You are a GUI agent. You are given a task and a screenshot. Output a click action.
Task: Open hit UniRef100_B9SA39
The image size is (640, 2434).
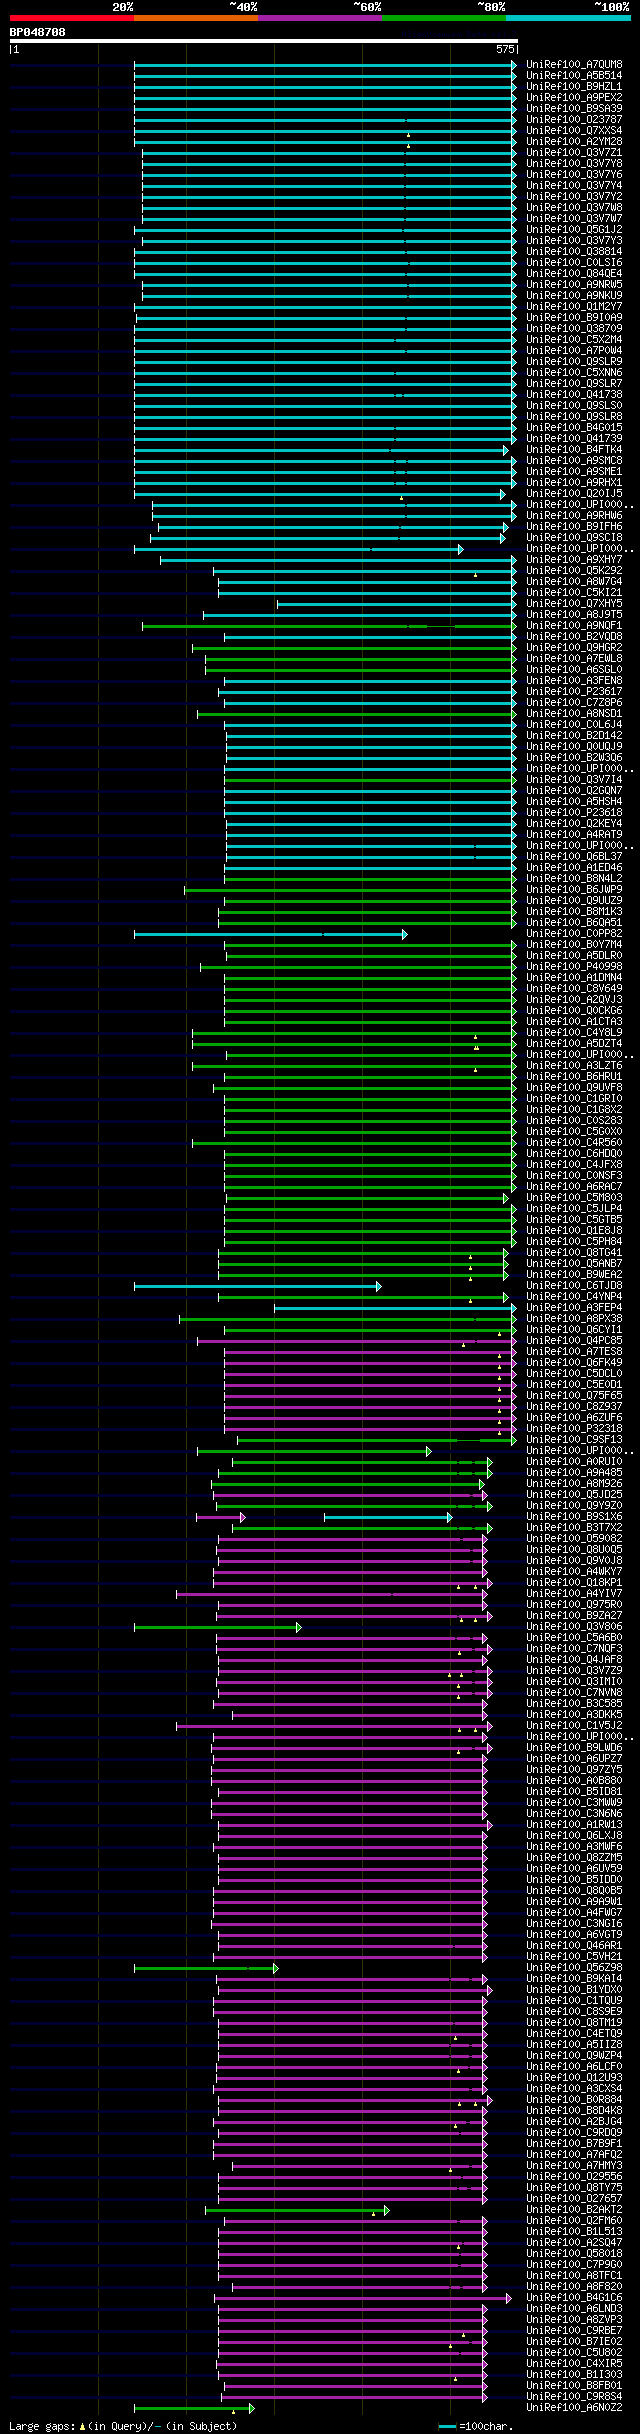574,109
